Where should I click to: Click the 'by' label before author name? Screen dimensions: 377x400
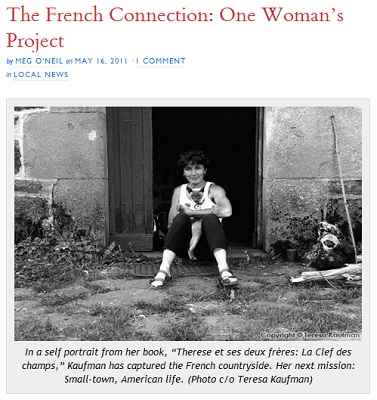coord(10,62)
